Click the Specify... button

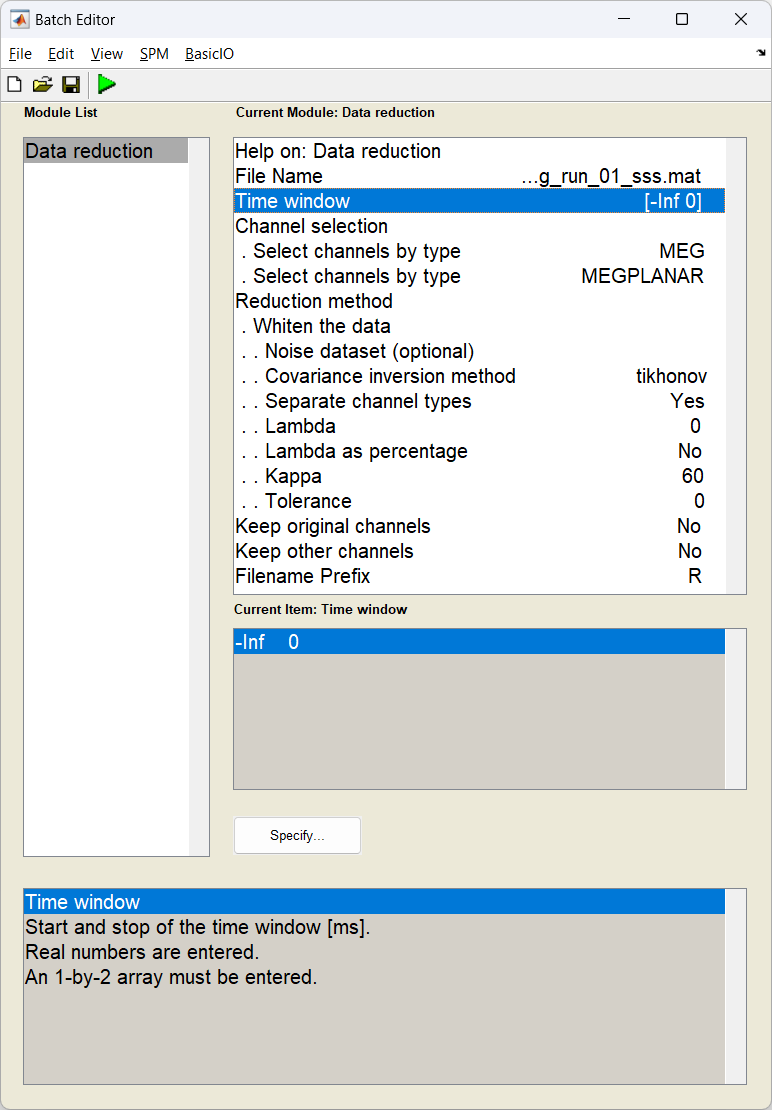(x=297, y=835)
